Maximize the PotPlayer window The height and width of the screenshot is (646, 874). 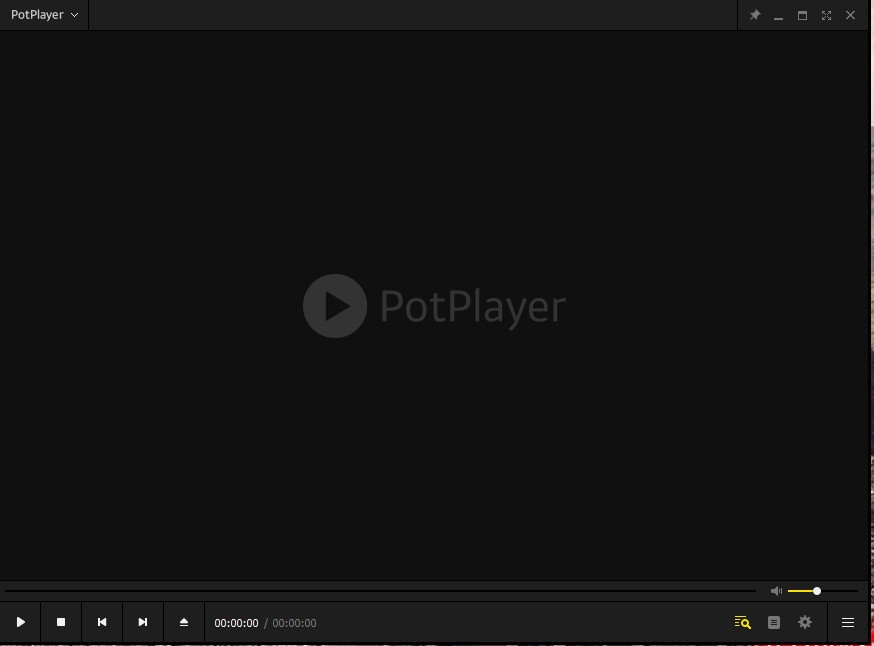pyautogui.click(x=803, y=16)
